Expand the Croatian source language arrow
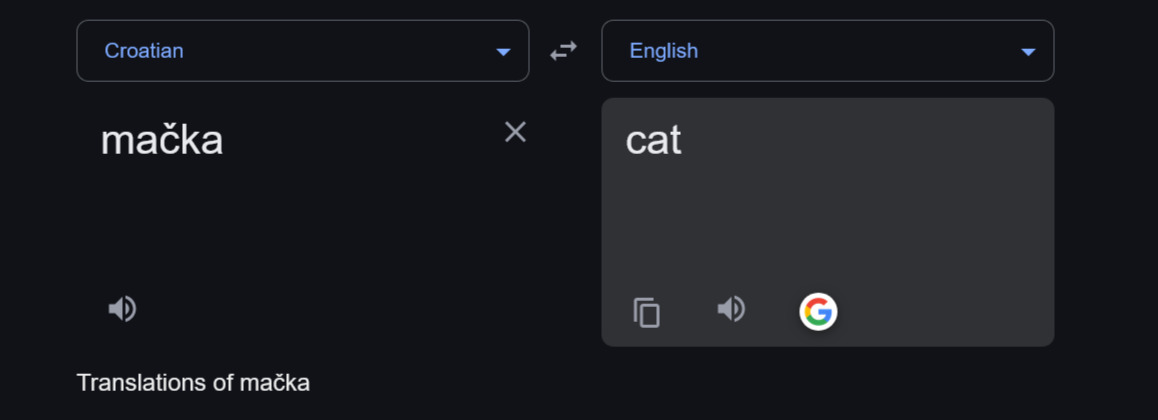 point(503,52)
